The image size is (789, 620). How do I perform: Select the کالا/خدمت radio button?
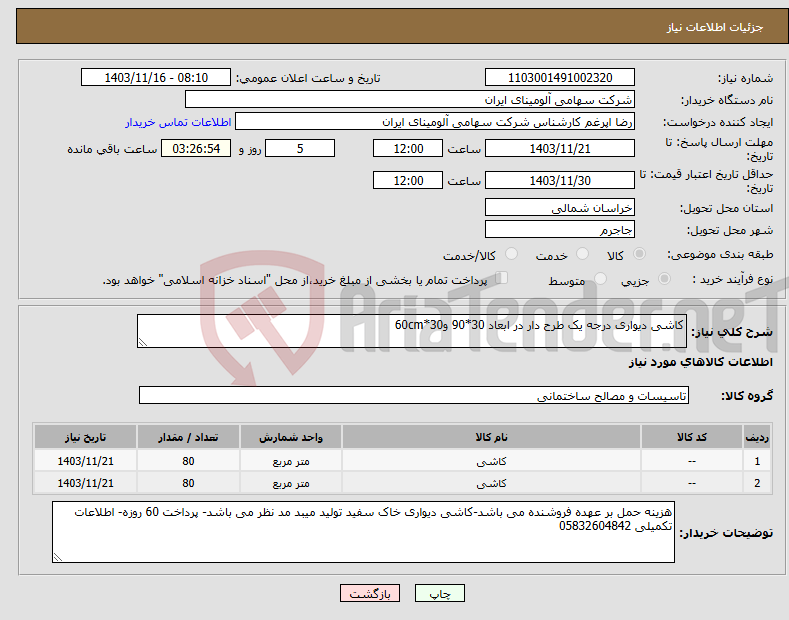pos(511,254)
